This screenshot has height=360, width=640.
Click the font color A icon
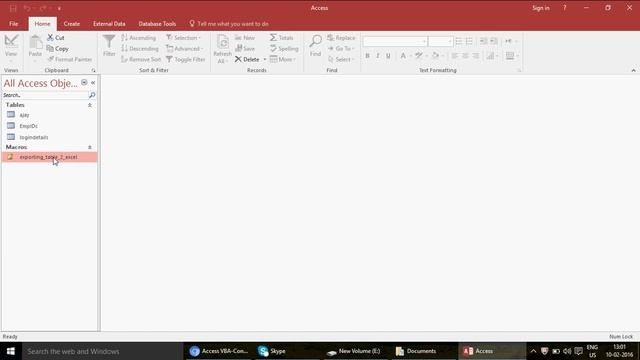[x=403, y=56]
